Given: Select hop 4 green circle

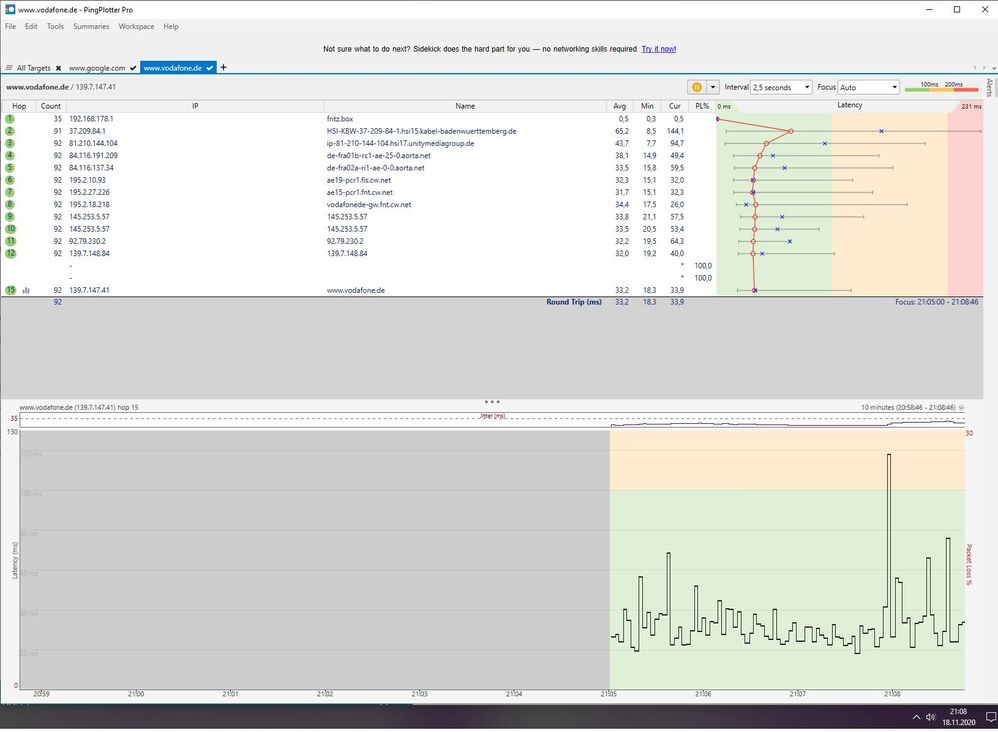Looking at the screenshot, I should coord(10,155).
